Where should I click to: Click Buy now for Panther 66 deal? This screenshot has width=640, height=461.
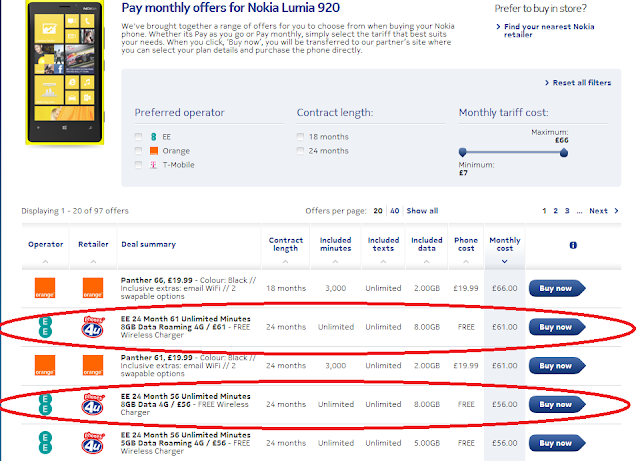click(557, 288)
